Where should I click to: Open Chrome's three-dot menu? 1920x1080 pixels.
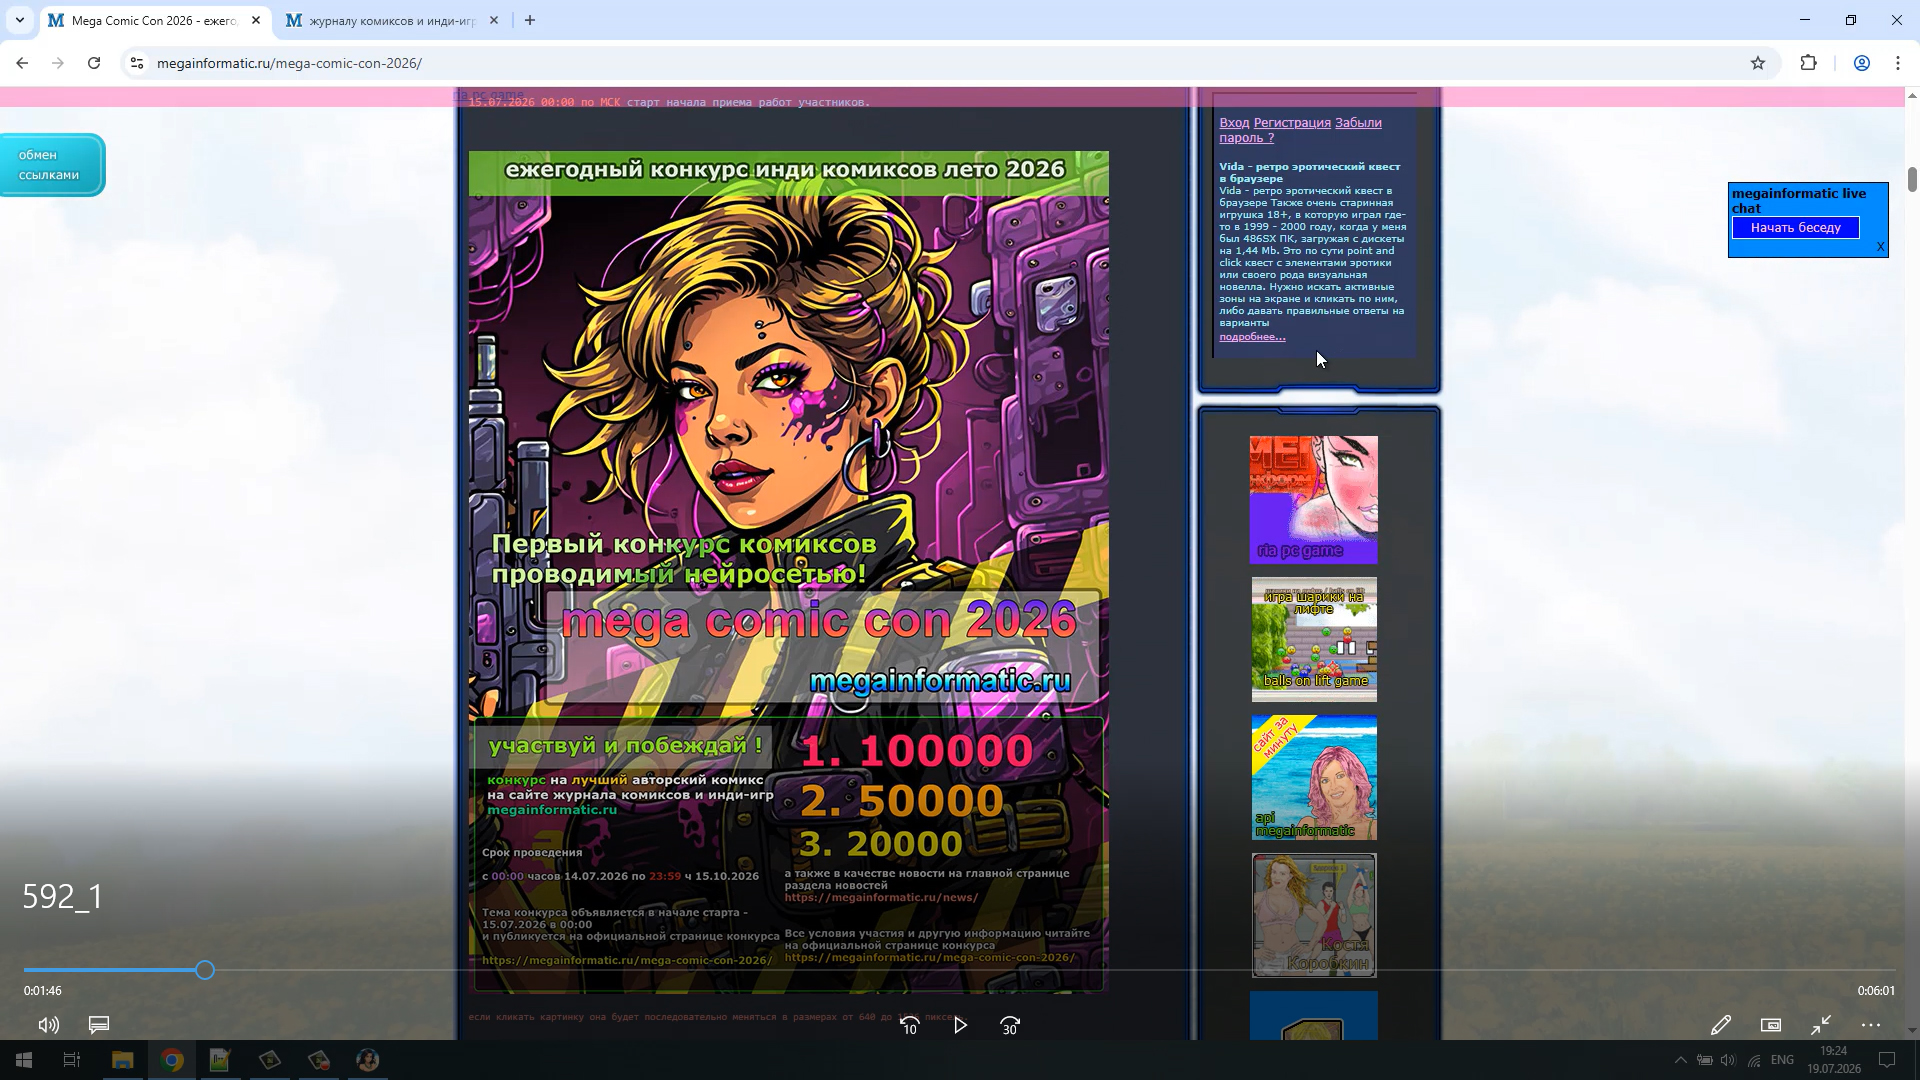[1898, 63]
